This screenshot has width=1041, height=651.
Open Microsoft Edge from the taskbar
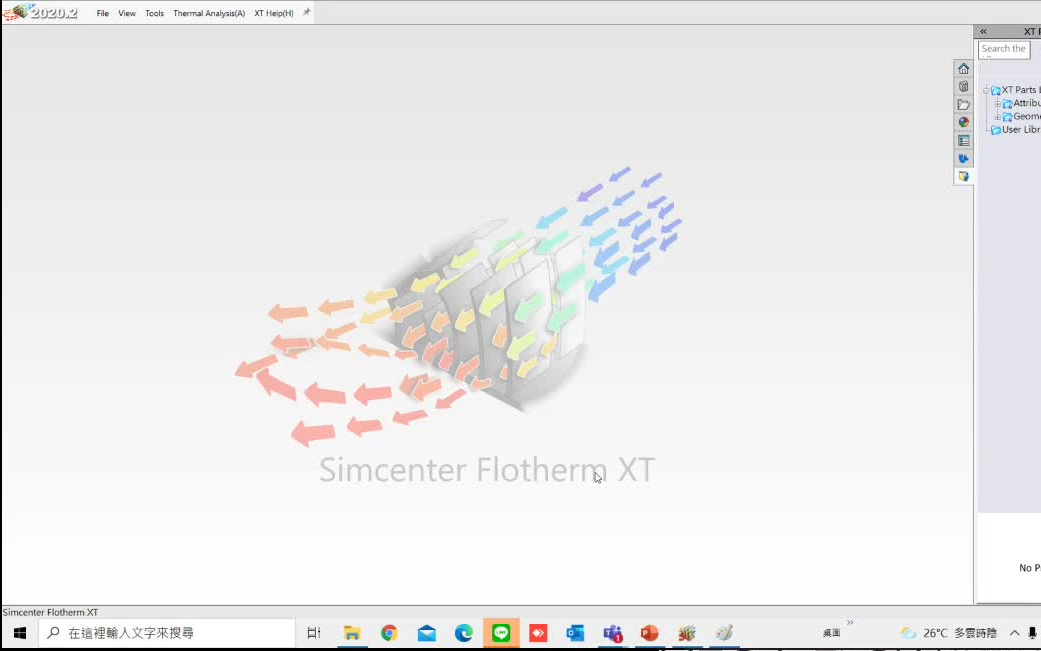click(463, 633)
